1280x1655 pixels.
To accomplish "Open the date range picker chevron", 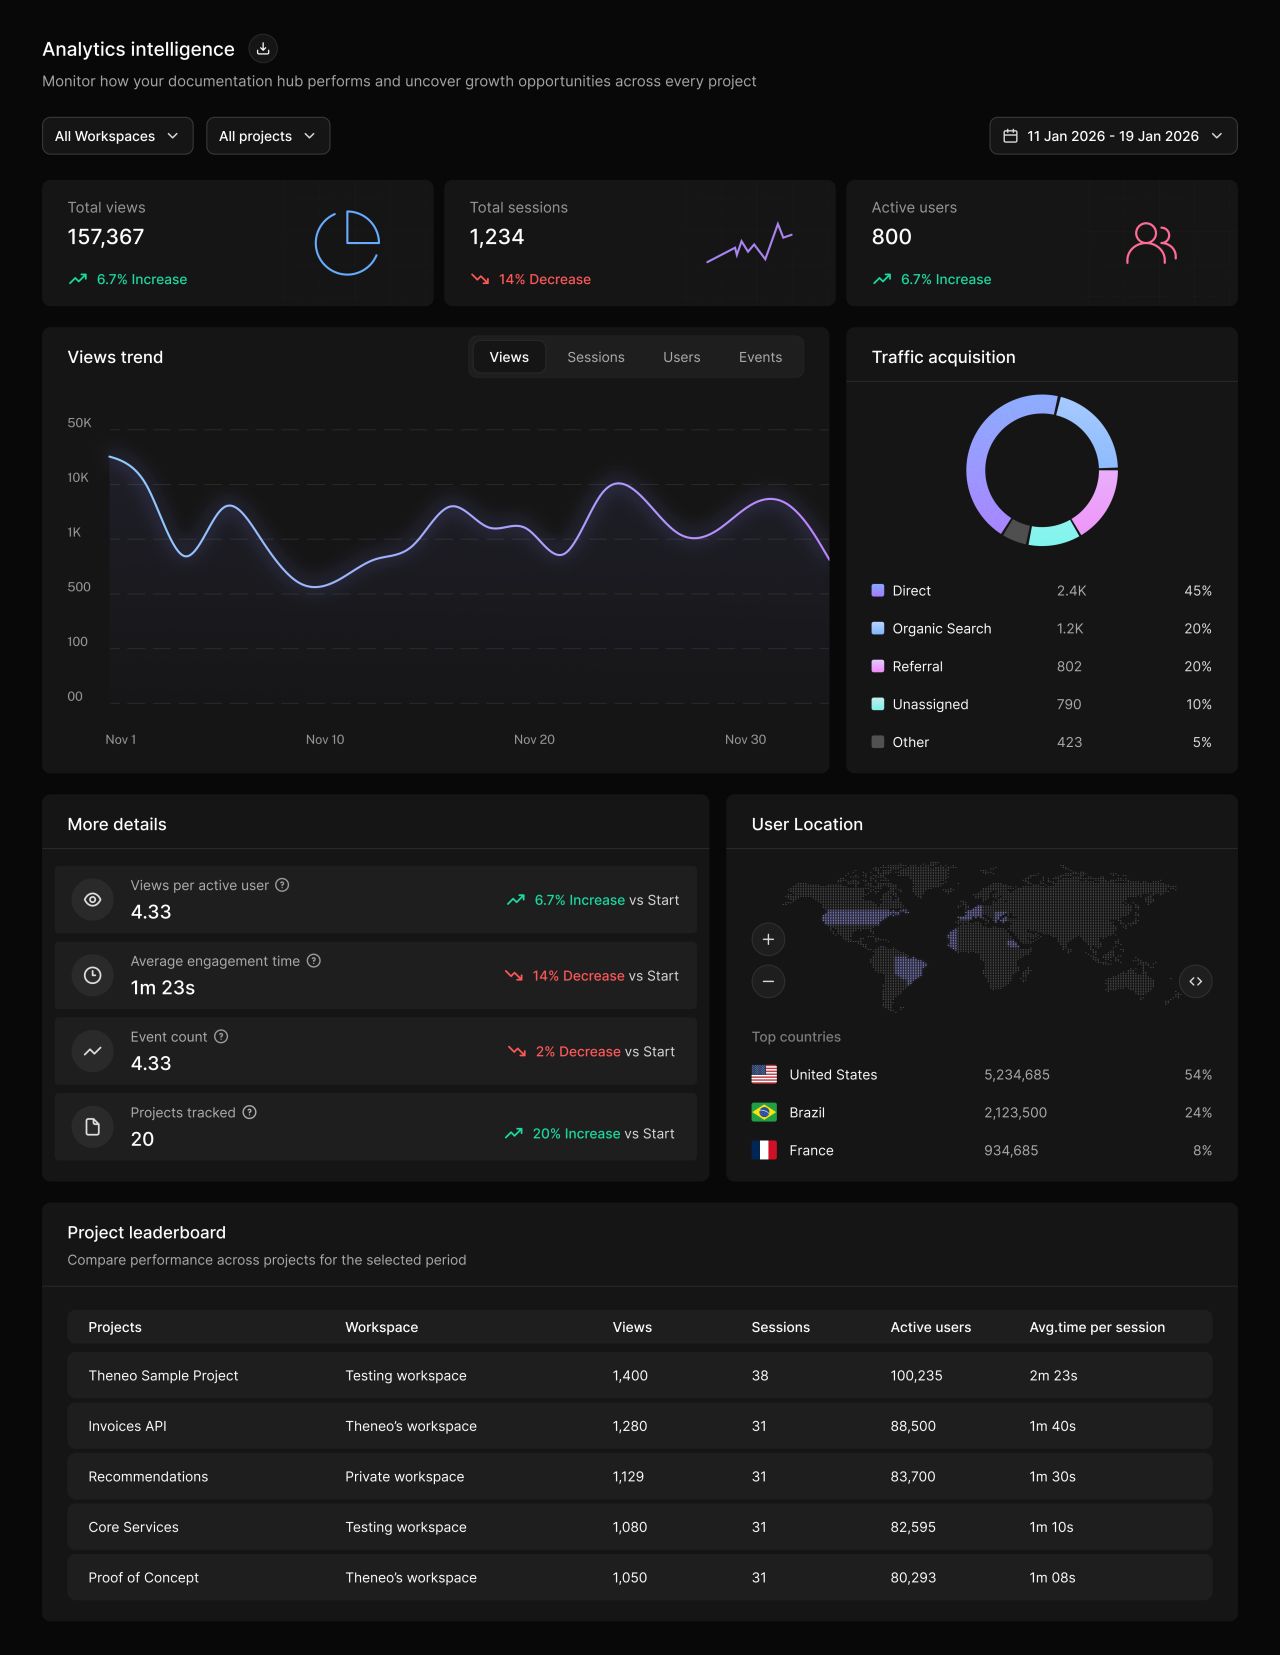I will [1216, 136].
